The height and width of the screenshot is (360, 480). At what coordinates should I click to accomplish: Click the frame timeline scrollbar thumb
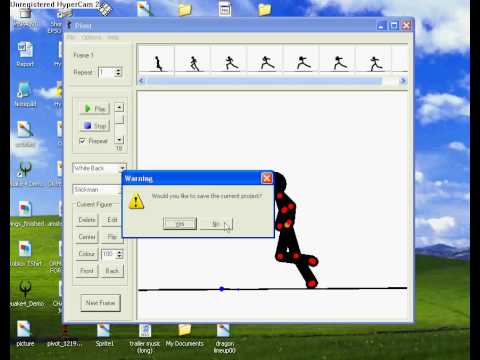pos(264,81)
